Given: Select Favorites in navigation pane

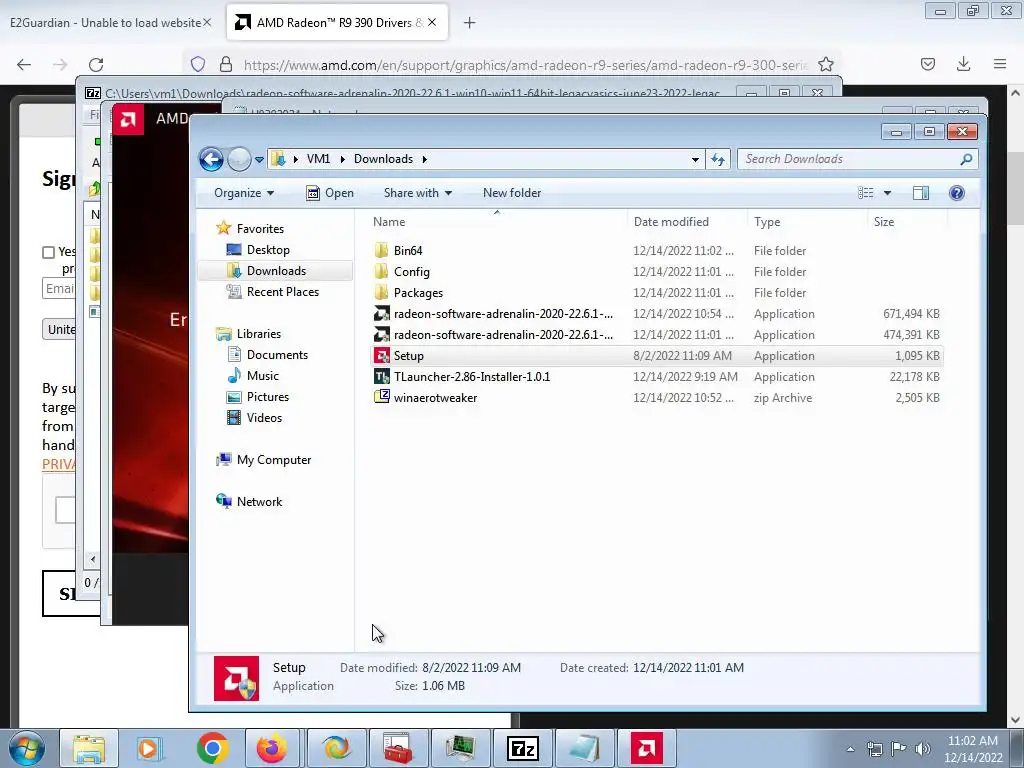Looking at the screenshot, I should click(260, 229).
